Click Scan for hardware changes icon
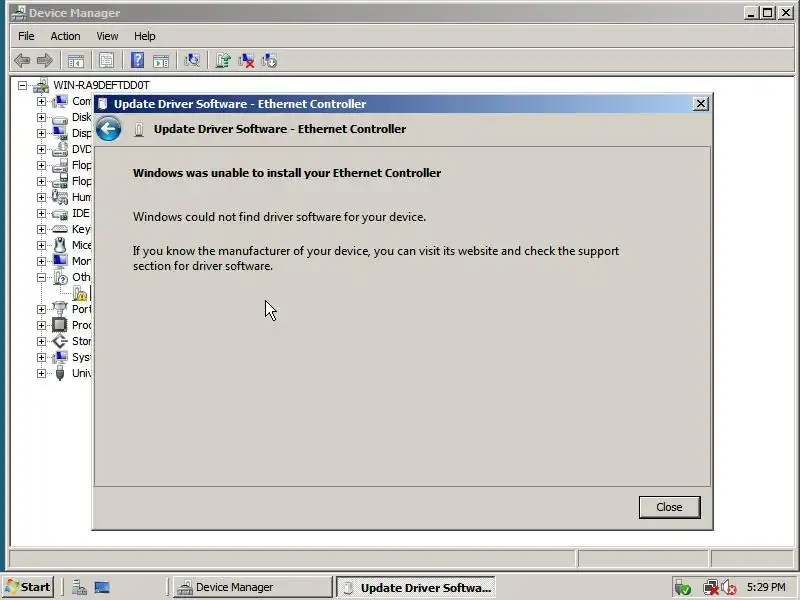This screenshot has width=800, height=600. tap(192, 61)
